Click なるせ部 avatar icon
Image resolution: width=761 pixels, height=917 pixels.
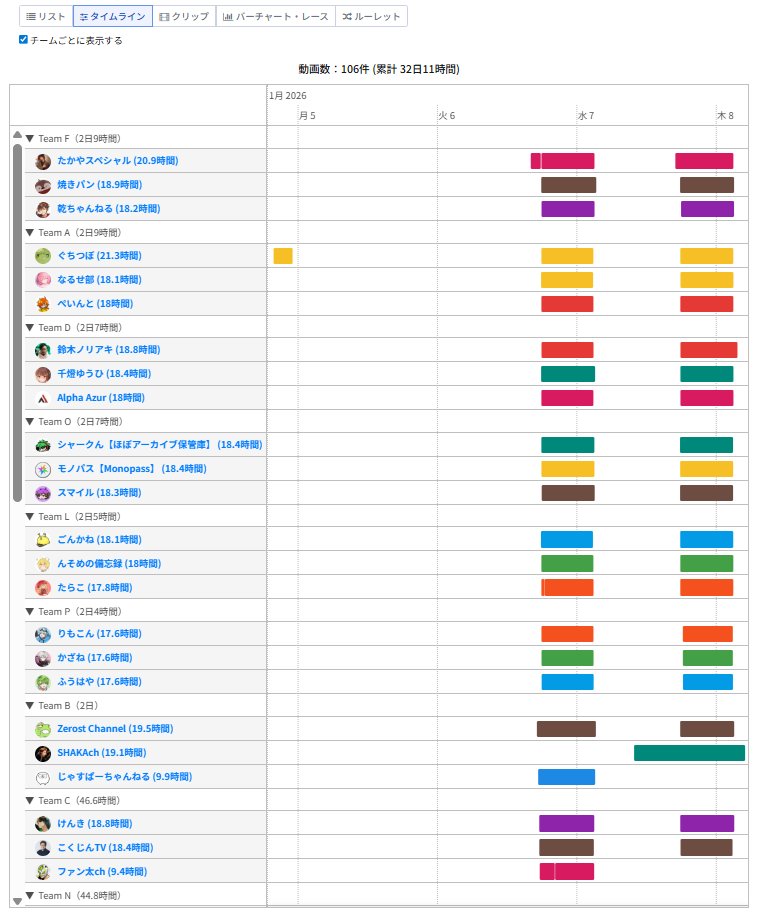tap(43, 280)
